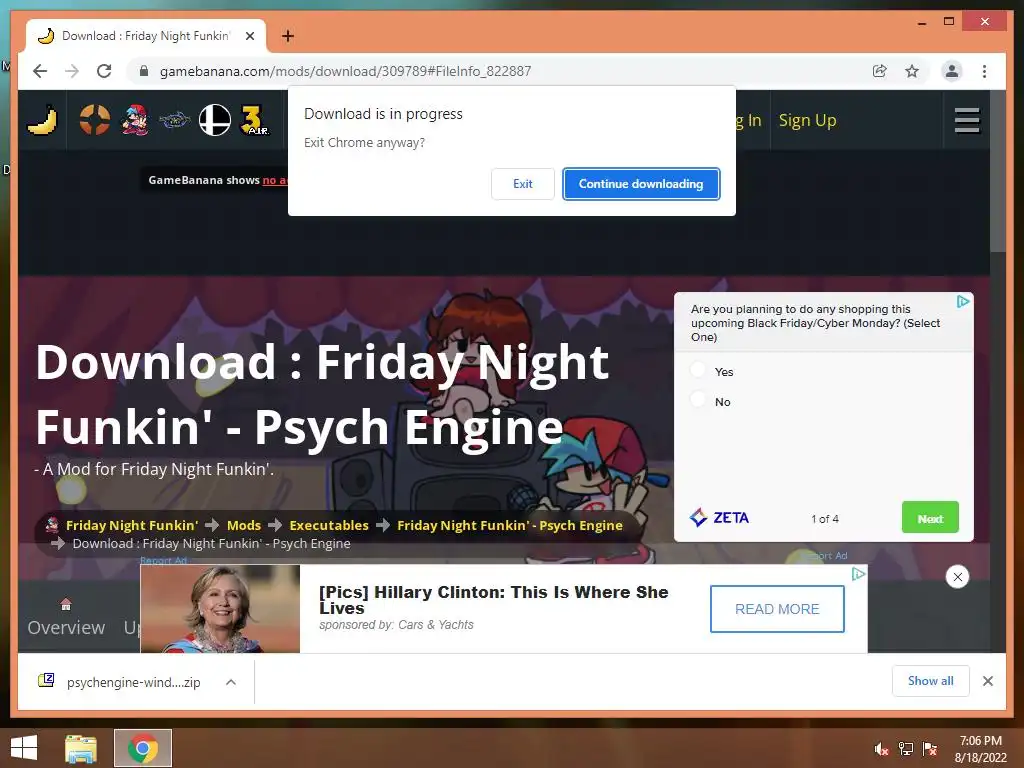The width and height of the screenshot is (1024, 768).
Task: Click the taskbar clock showing 7:06 PM
Action: 980,749
